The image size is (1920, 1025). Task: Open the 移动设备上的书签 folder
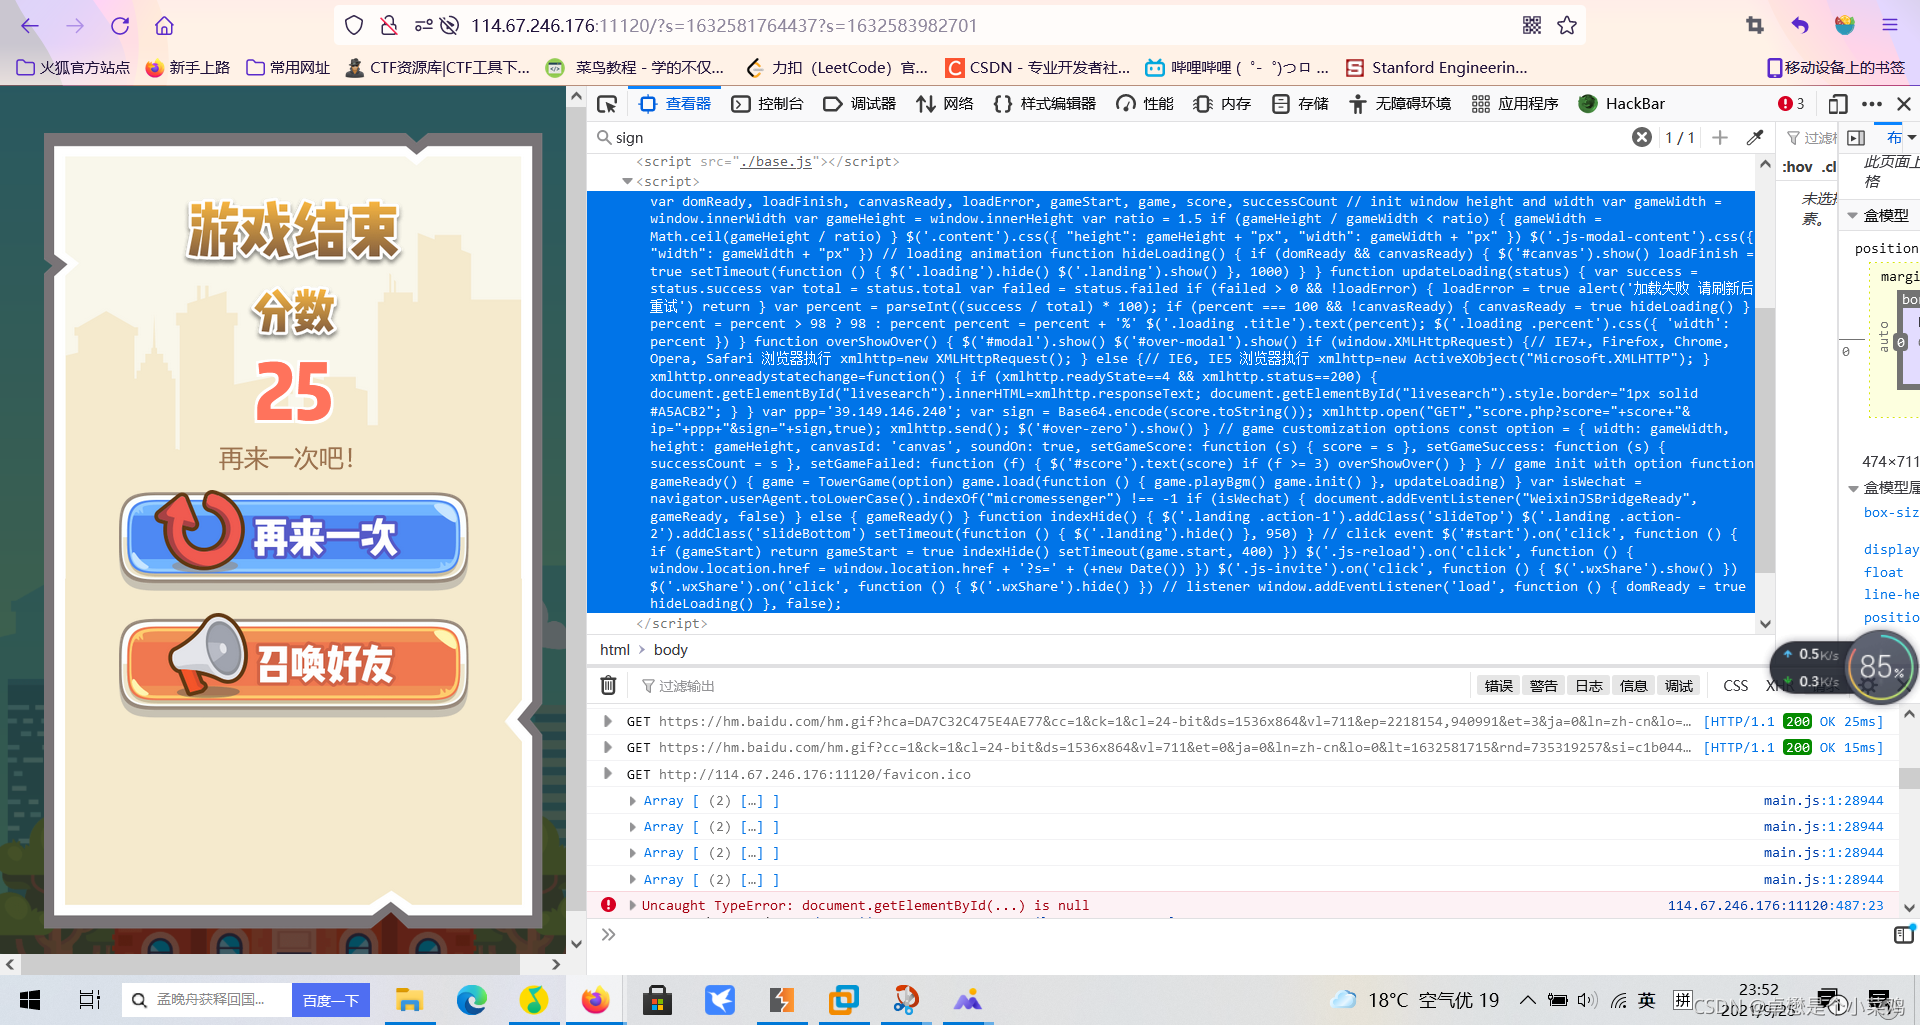pyautogui.click(x=1836, y=68)
